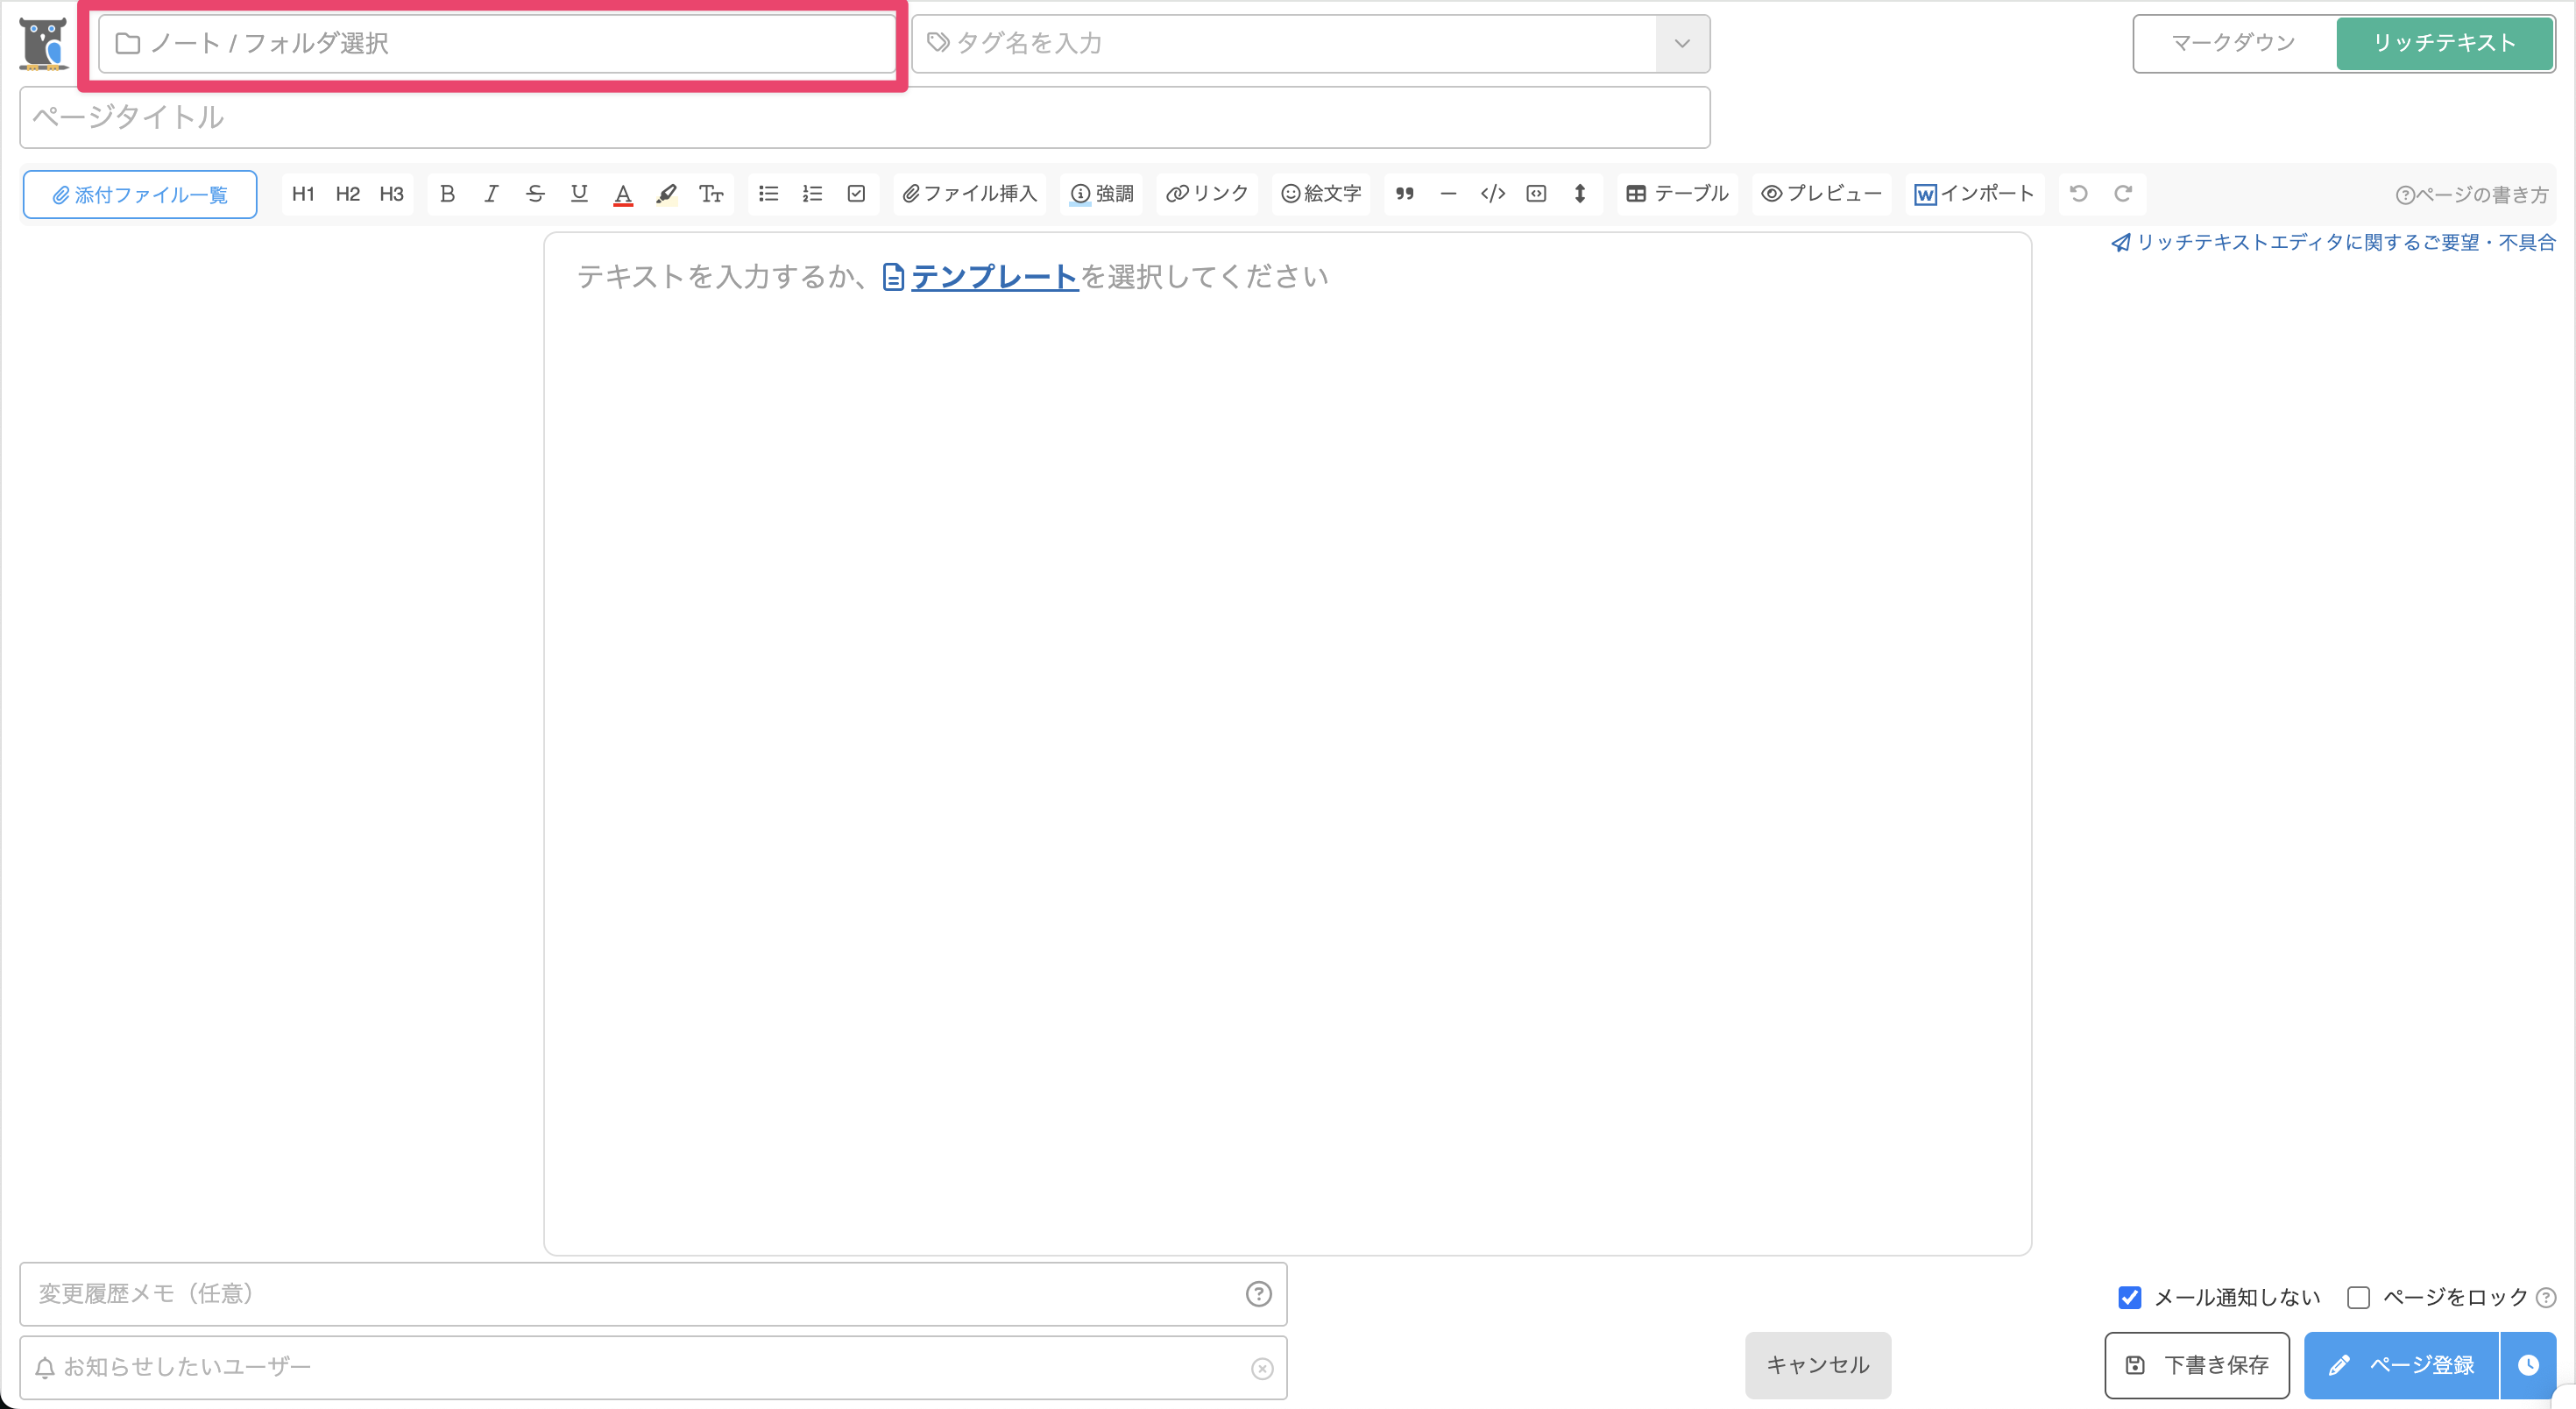Apply H1 heading formatting

click(303, 194)
